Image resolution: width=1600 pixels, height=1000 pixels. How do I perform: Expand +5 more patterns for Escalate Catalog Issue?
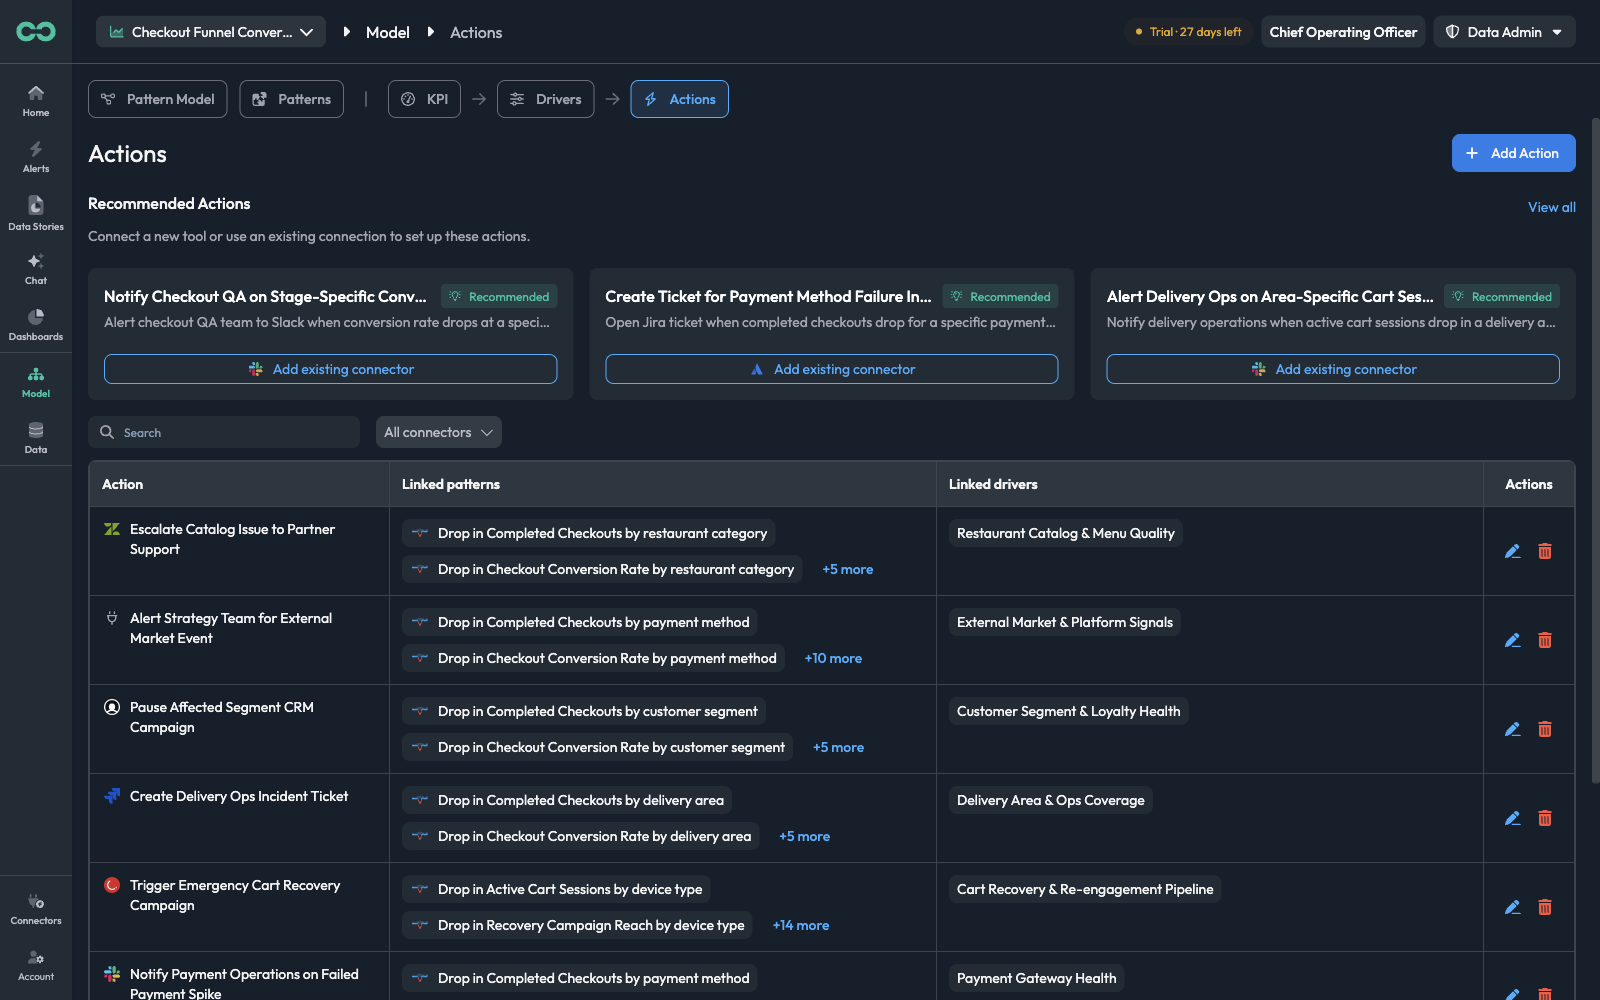847,569
